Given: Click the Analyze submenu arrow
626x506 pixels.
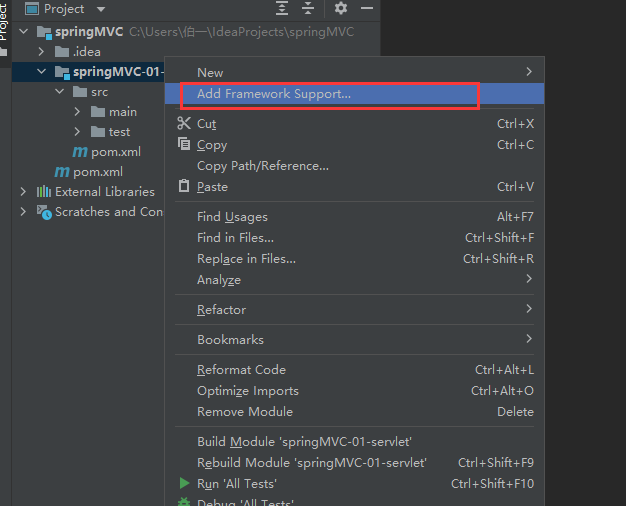Looking at the screenshot, I should (x=529, y=279).
